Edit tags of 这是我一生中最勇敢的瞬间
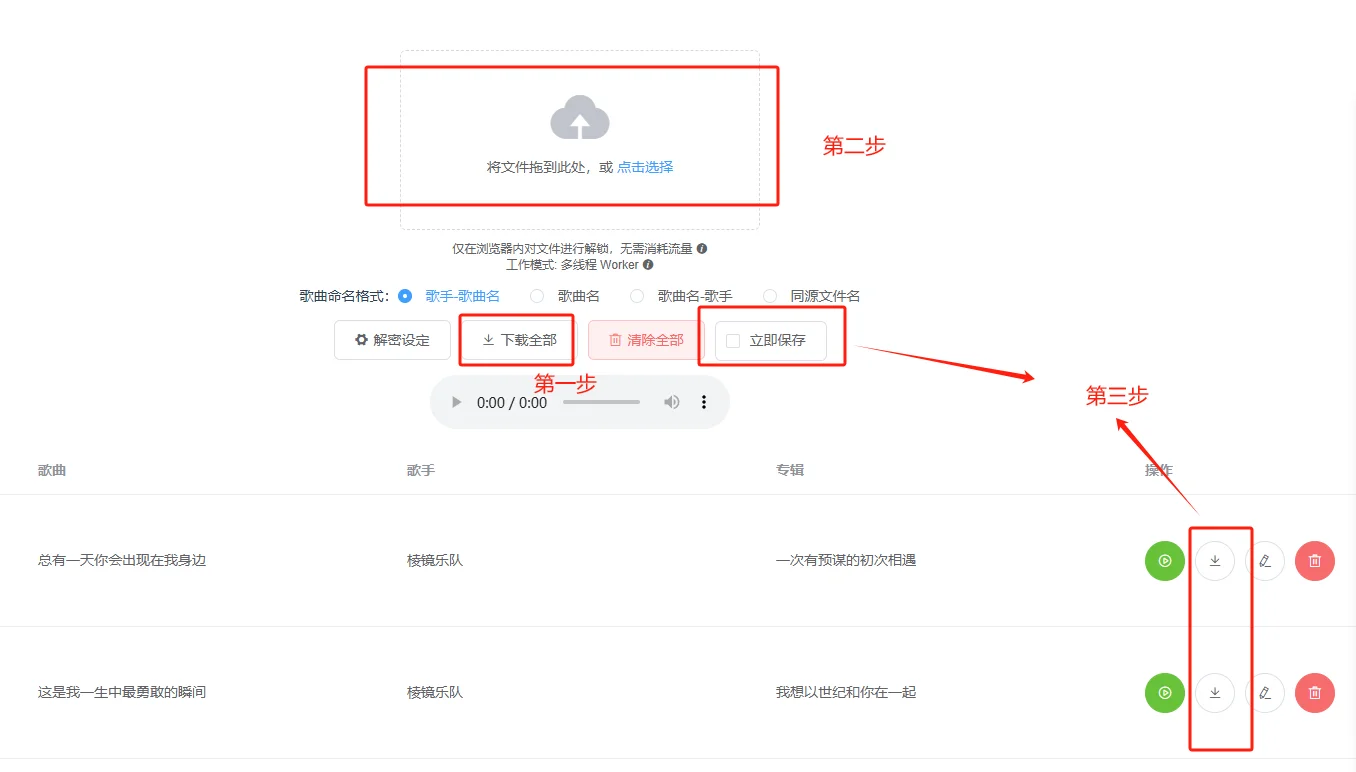The image size is (1356, 772). pyautogui.click(x=1265, y=693)
